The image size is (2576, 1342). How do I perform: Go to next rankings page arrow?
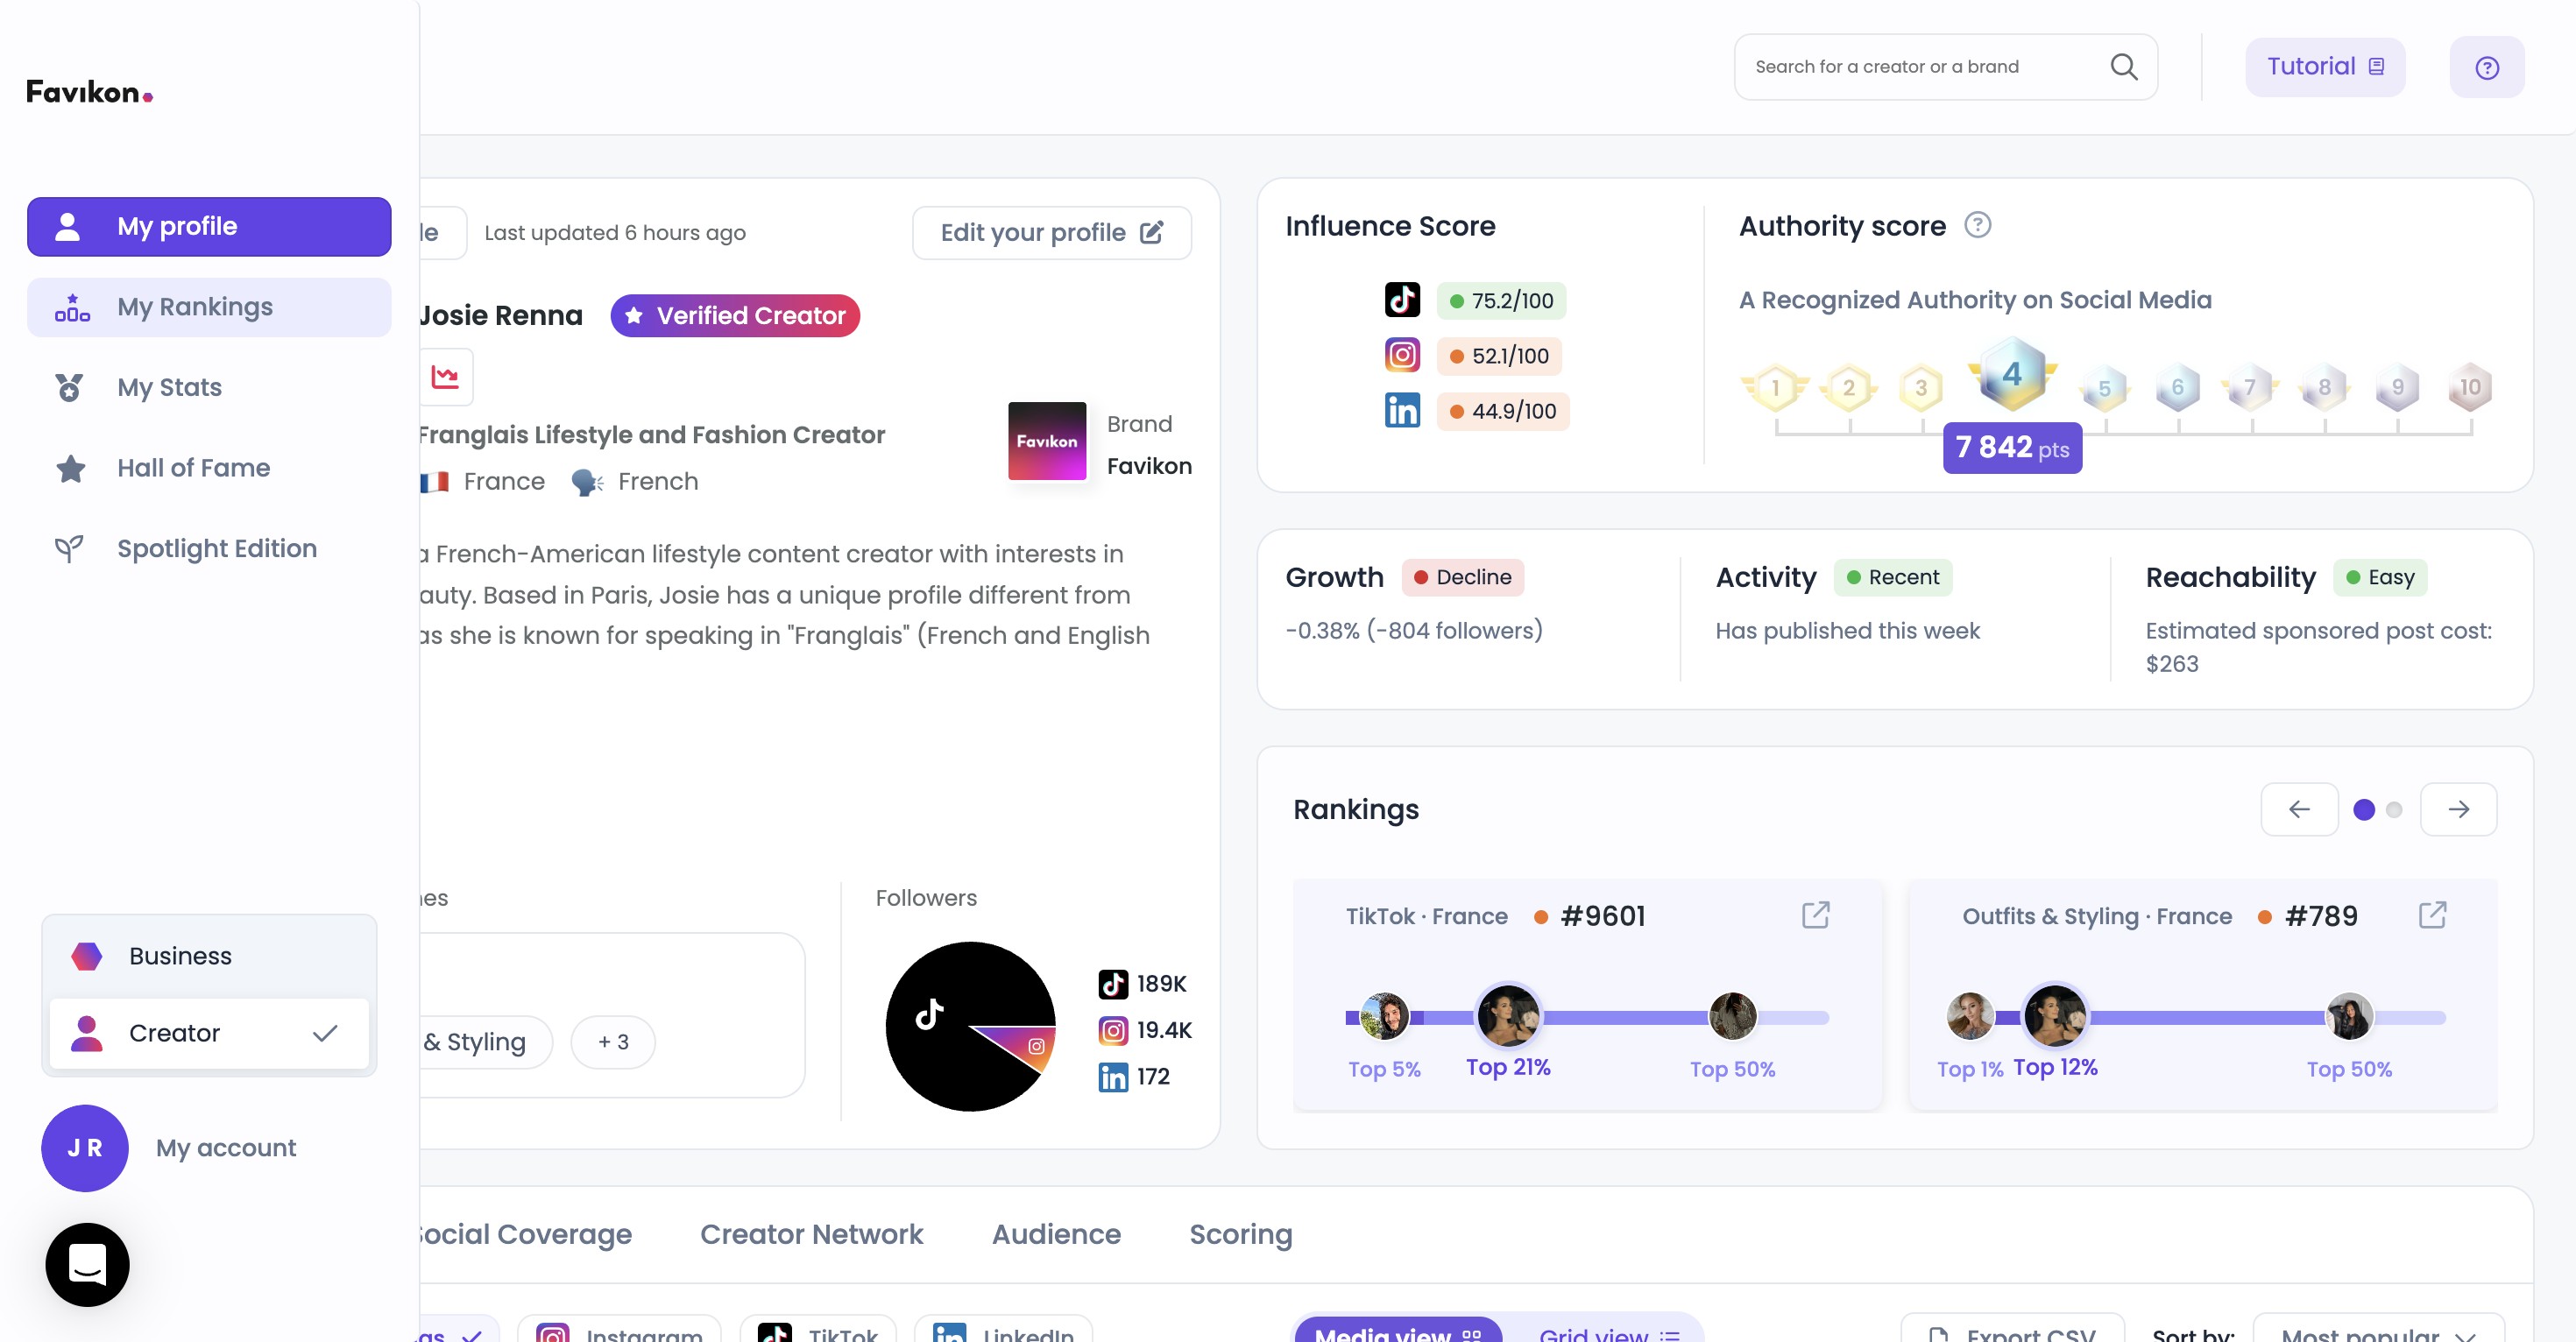(2458, 809)
